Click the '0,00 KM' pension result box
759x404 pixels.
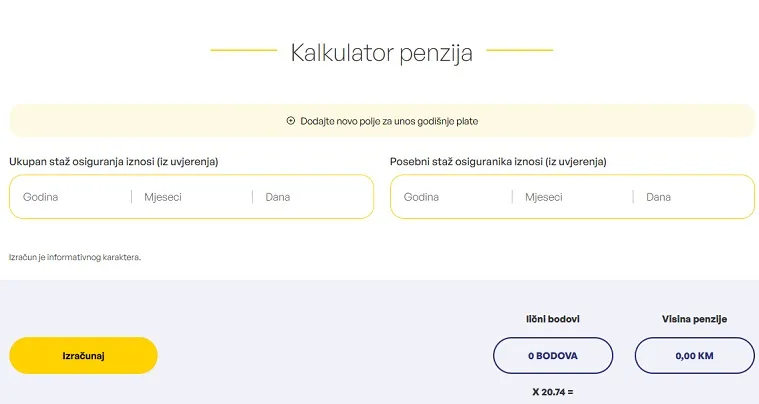click(695, 356)
